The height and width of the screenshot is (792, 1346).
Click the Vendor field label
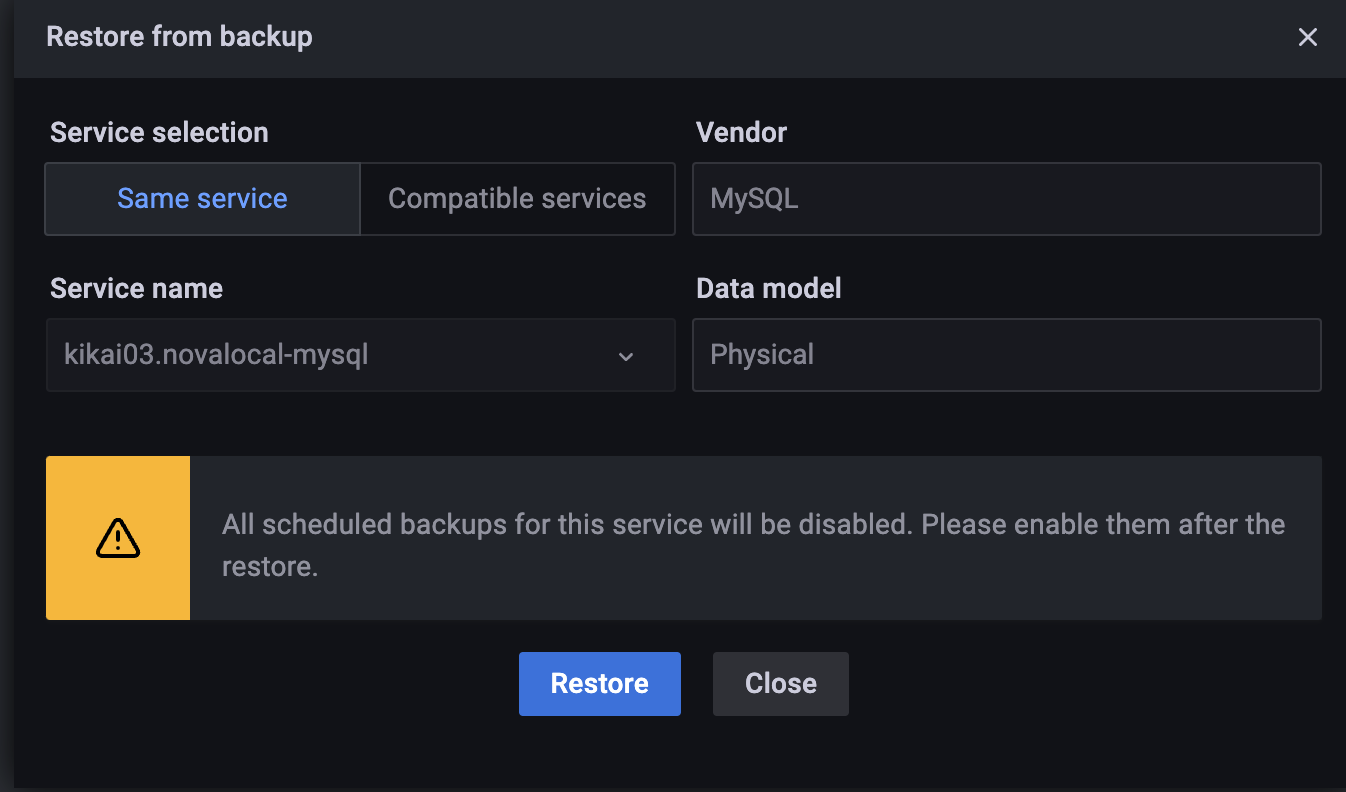741,132
